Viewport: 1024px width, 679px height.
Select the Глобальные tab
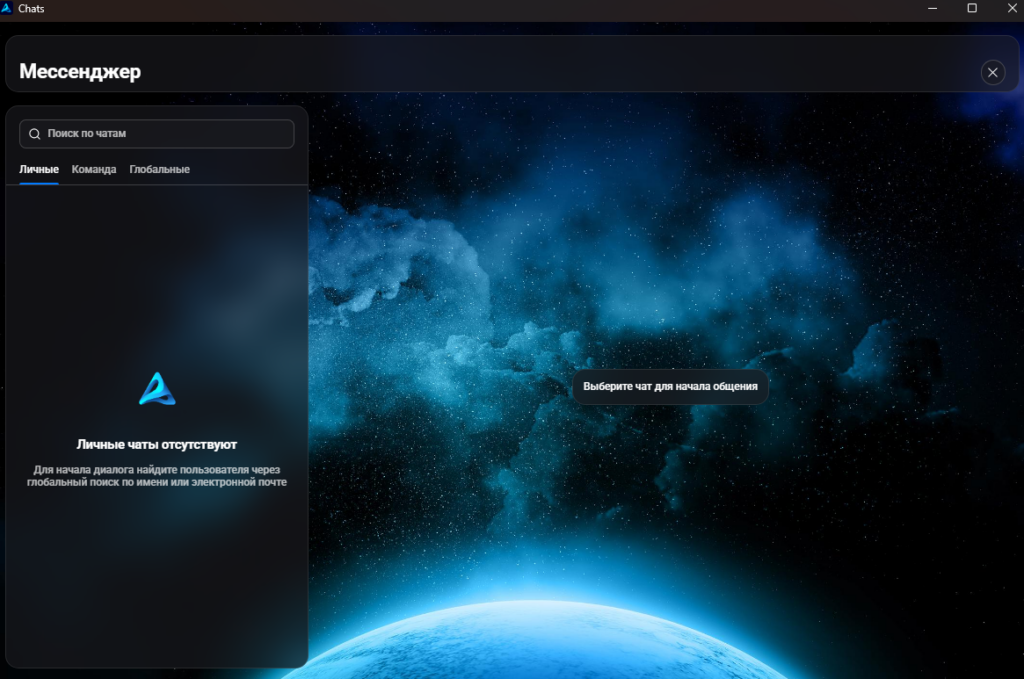coord(159,169)
